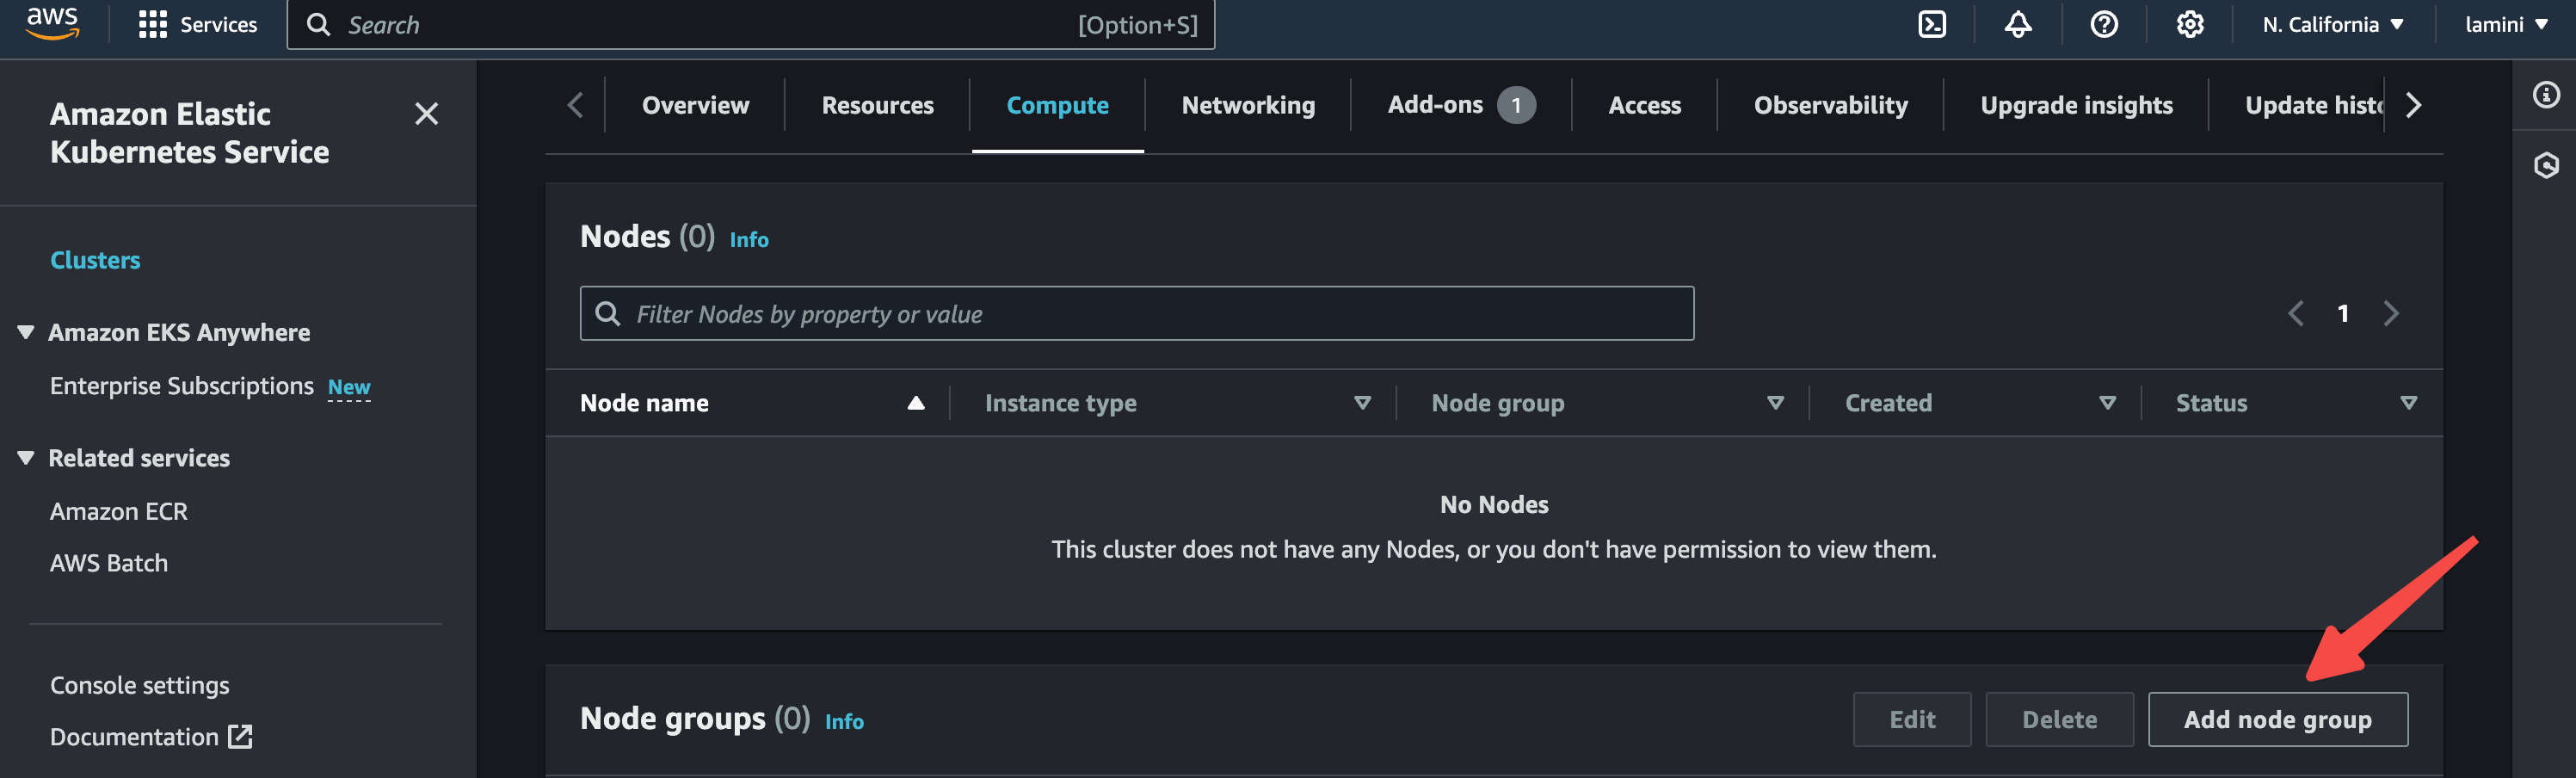Go to previous page of Nodes
The height and width of the screenshot is (778, 2576).
2296,314
